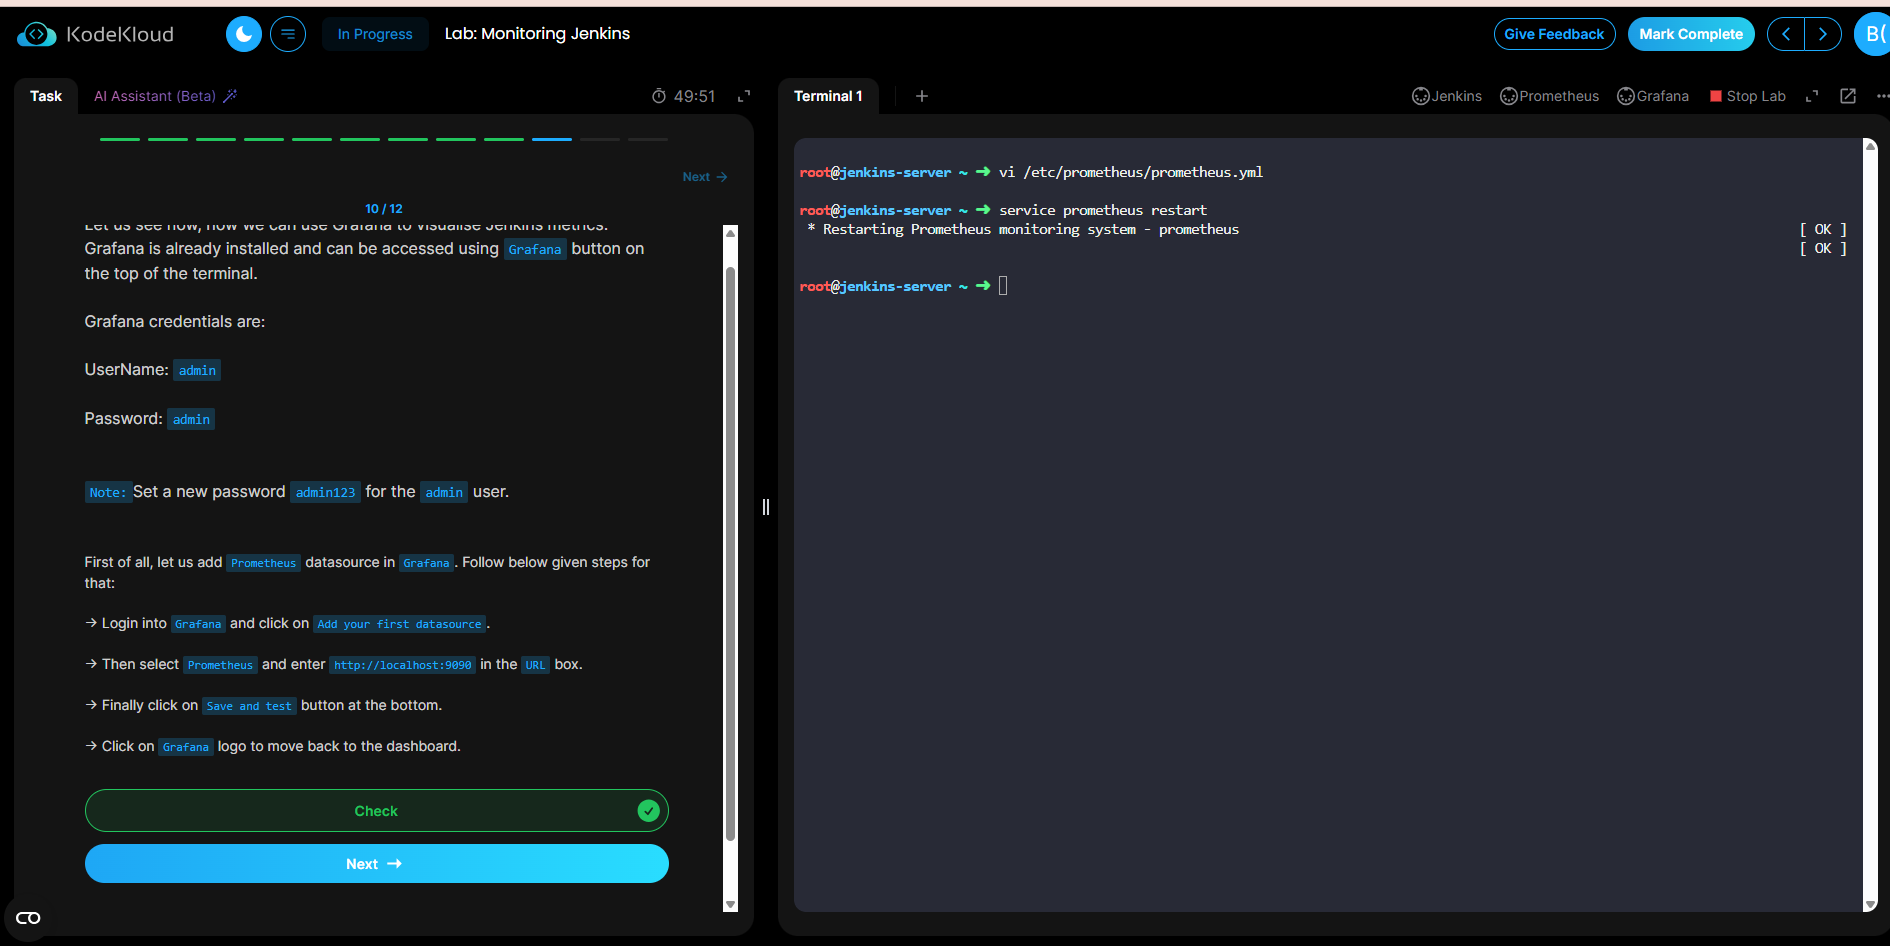Switch to the Task tab

pos(46,96)
